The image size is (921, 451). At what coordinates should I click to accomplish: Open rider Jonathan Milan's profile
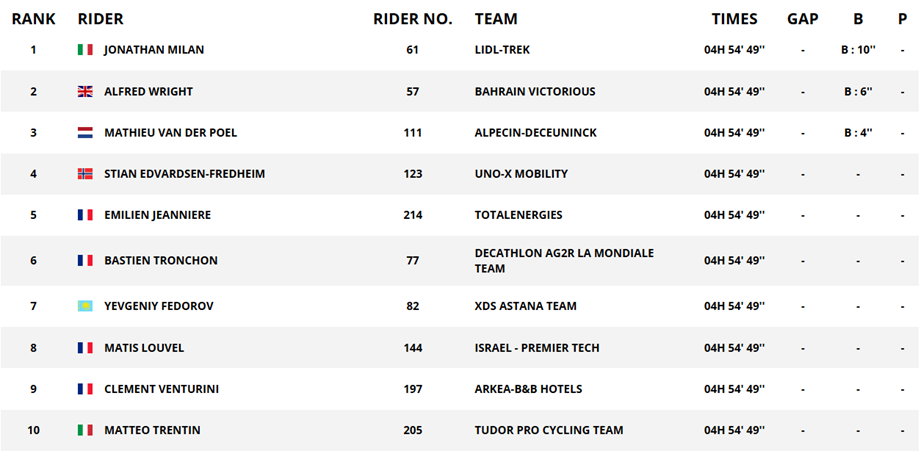tap(154, 50)
